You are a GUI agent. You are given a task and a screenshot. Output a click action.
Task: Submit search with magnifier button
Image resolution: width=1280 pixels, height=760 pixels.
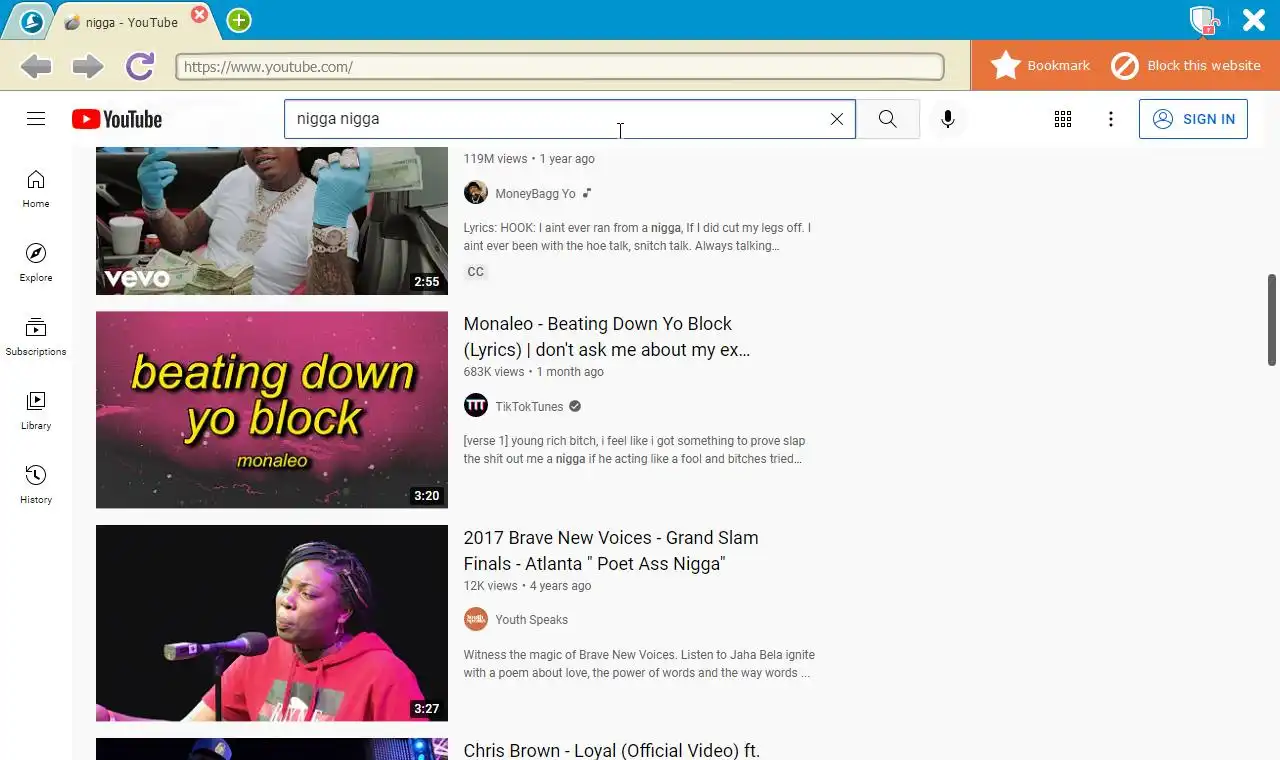click(888, 119)
